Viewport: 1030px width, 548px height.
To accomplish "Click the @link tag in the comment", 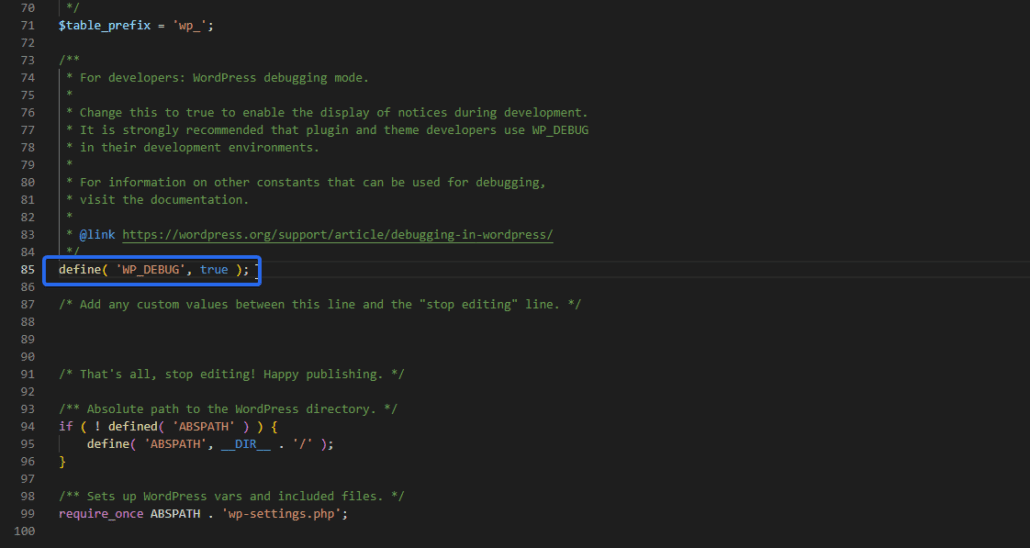I will pos(97,235).
